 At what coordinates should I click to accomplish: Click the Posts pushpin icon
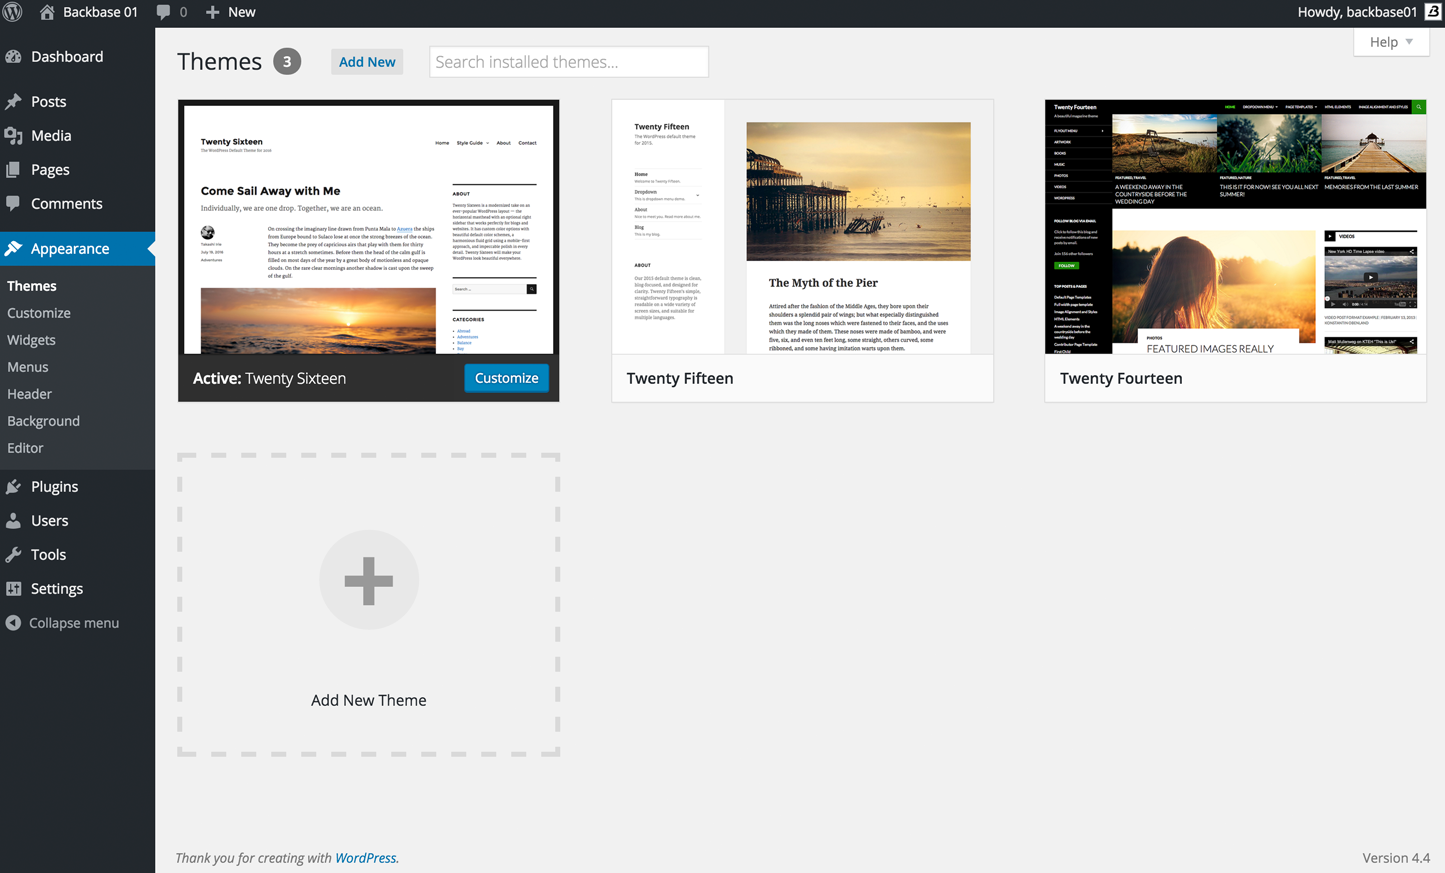click(14, 102)
